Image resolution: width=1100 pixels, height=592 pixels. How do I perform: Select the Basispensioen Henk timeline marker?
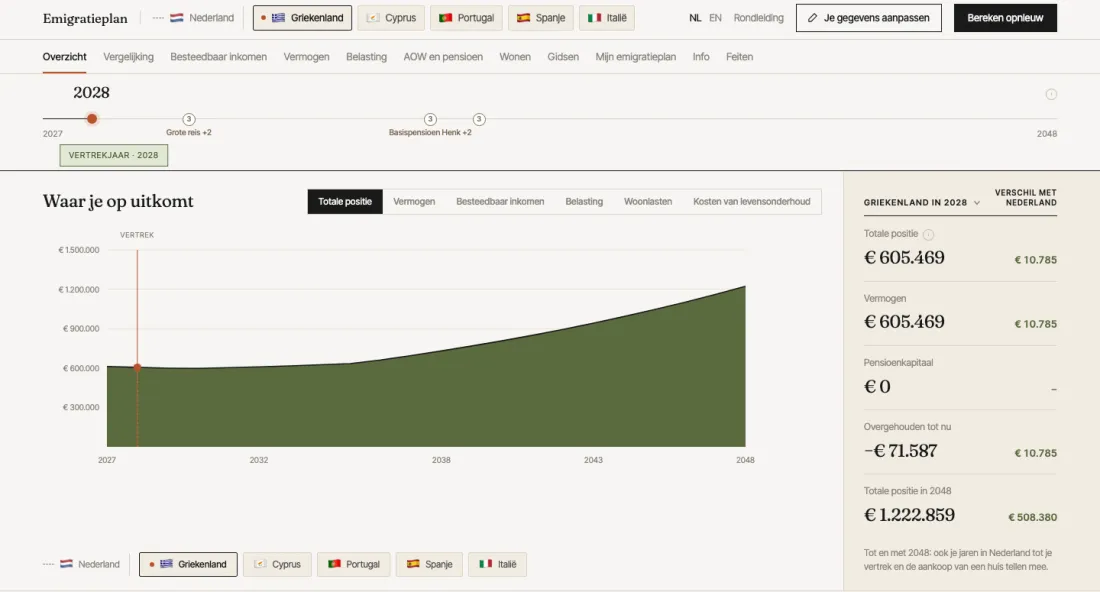430,119
